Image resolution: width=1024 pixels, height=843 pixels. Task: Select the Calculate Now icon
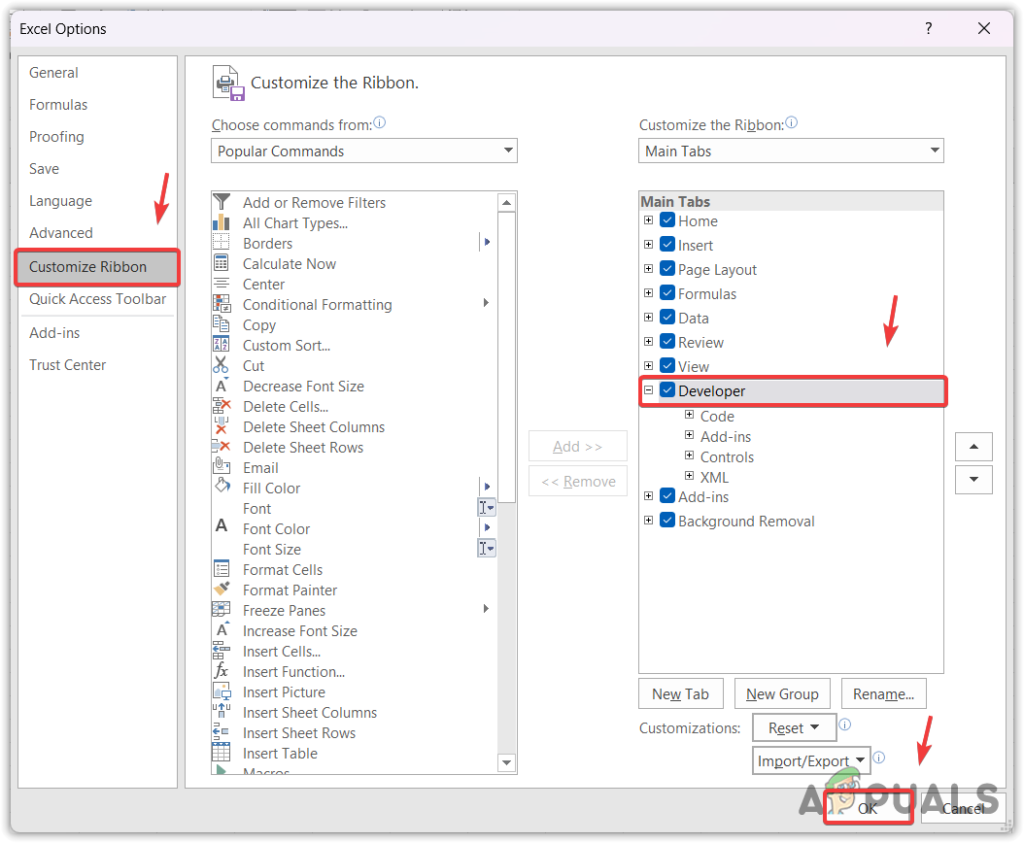click(224, 263)
